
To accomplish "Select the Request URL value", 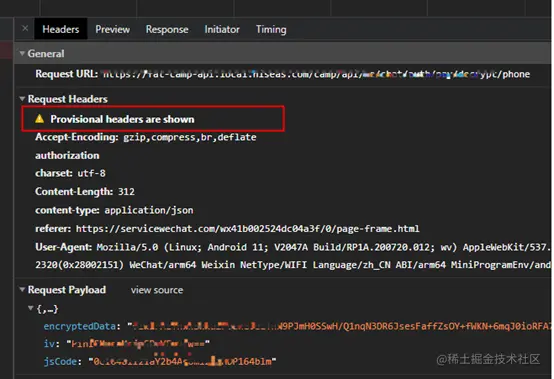I will (x=316, y=74).
